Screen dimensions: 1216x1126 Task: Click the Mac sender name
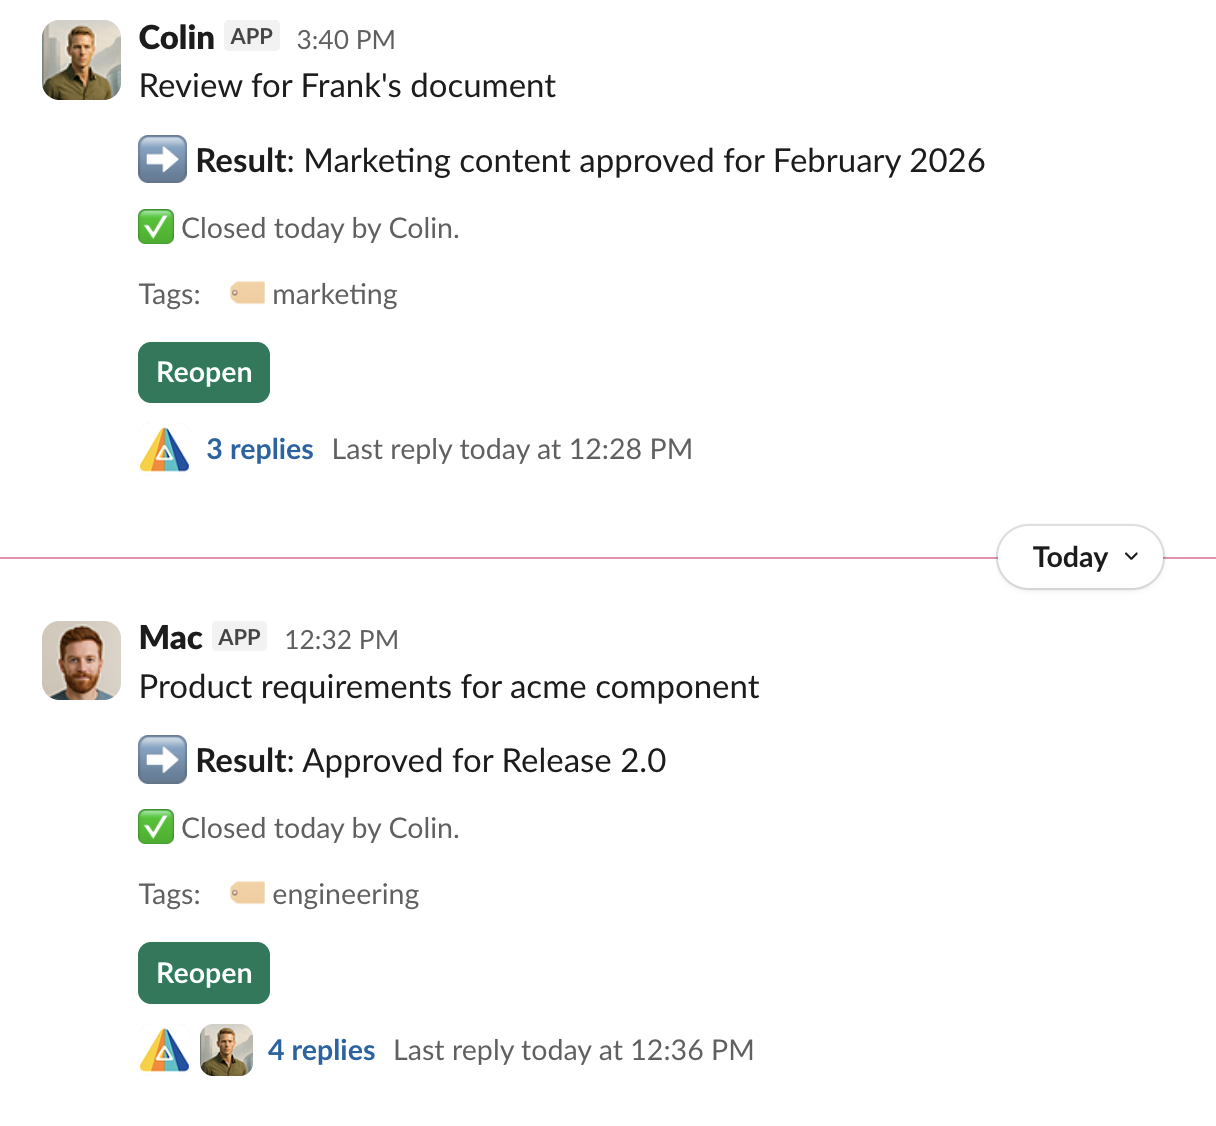point(170,638)
